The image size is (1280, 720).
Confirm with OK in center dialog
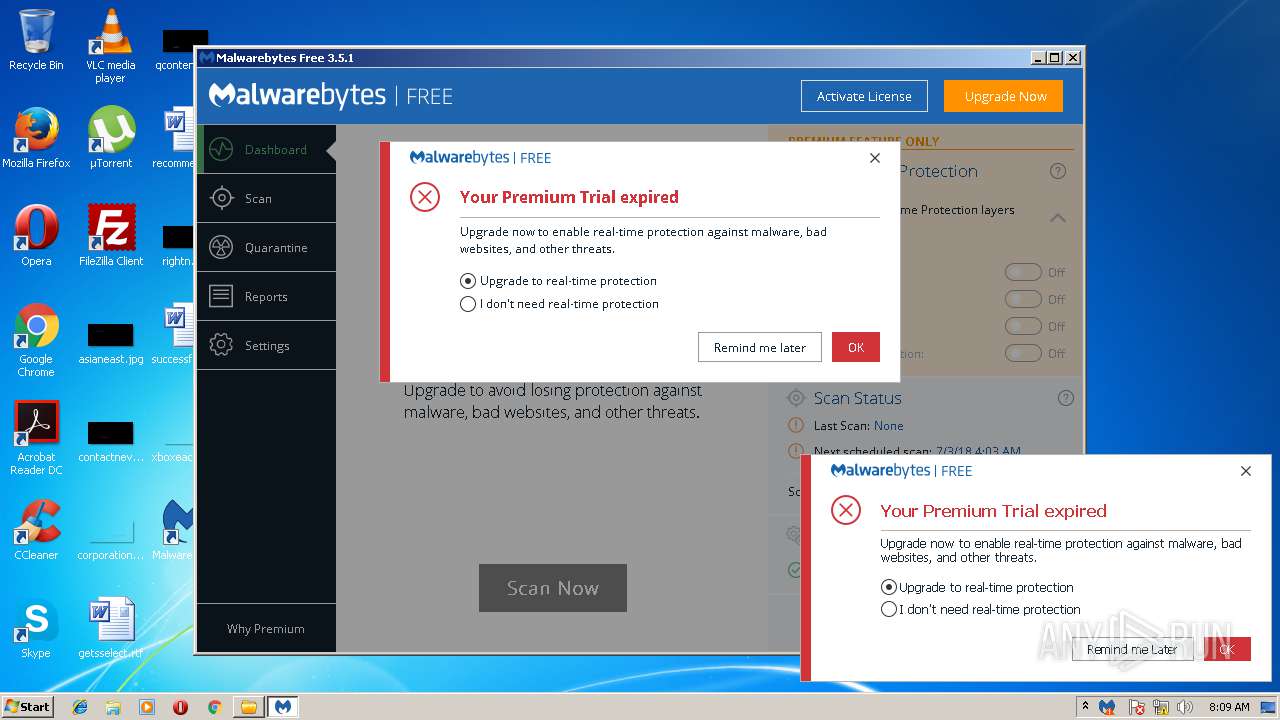pos(856,347)
